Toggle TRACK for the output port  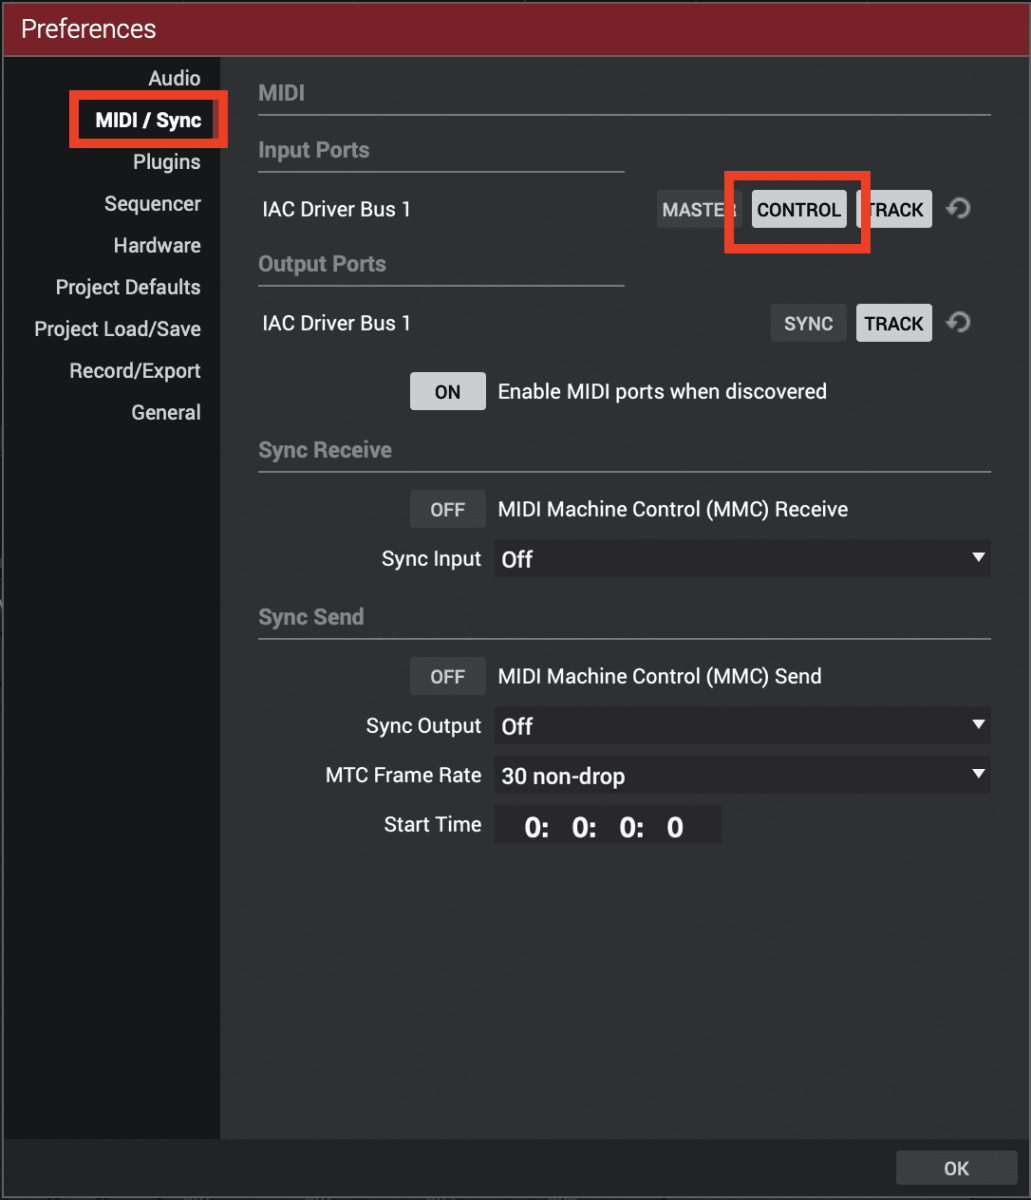(894, 323)
